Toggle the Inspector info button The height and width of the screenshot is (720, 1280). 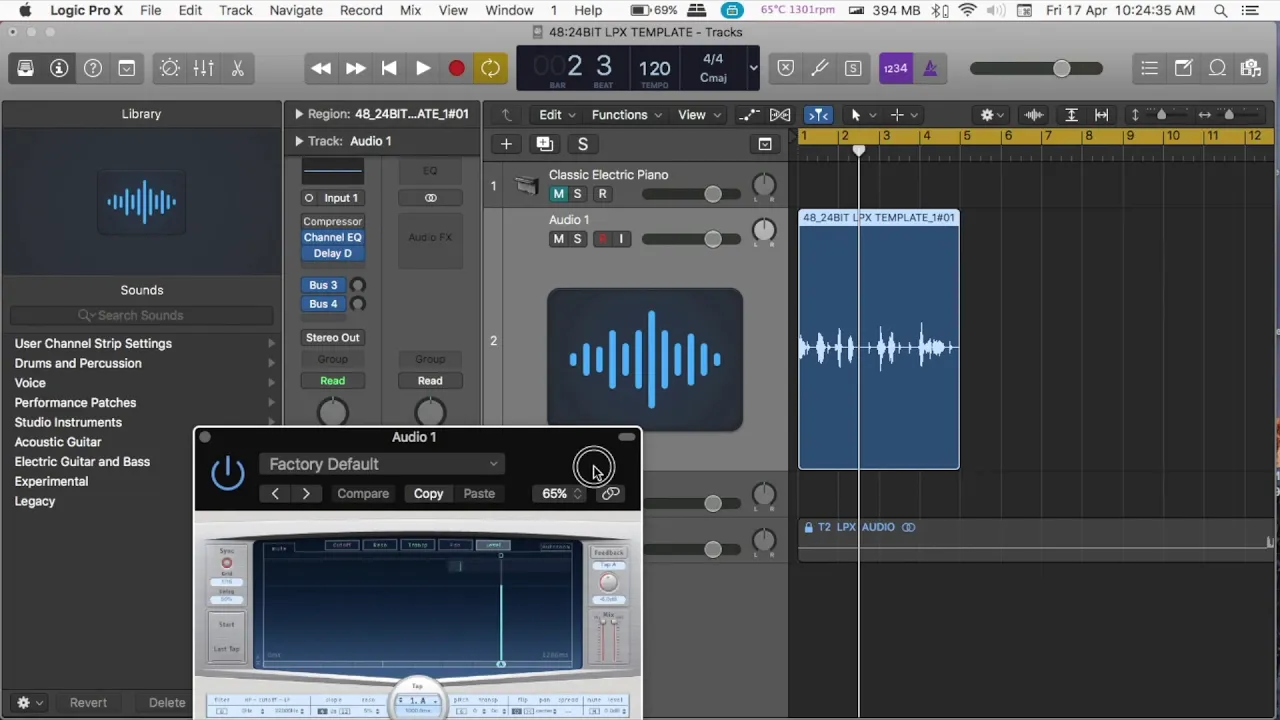pos(59,68)
